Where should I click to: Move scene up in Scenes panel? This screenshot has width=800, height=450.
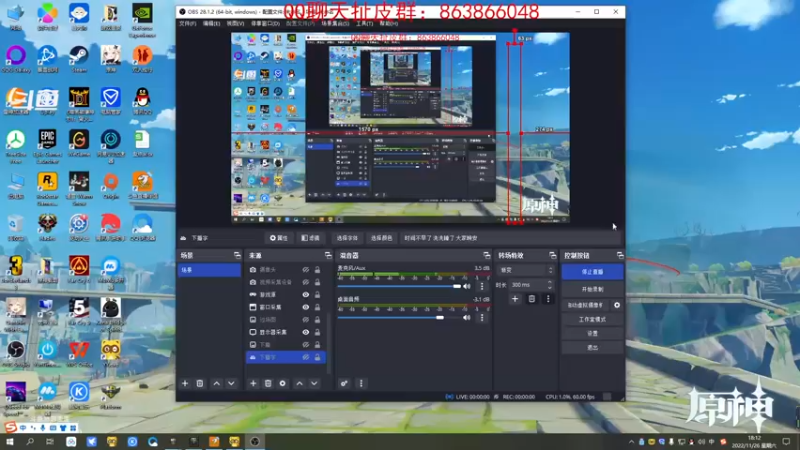point(216,383)
